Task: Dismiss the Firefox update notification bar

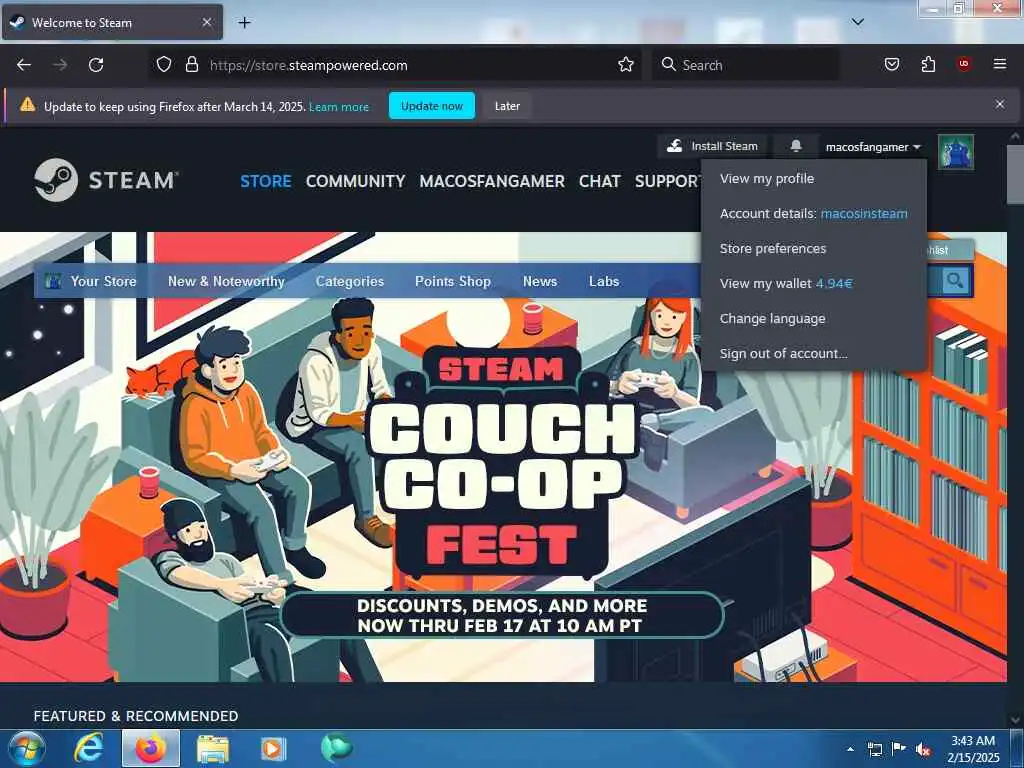Action: (999, 104)
